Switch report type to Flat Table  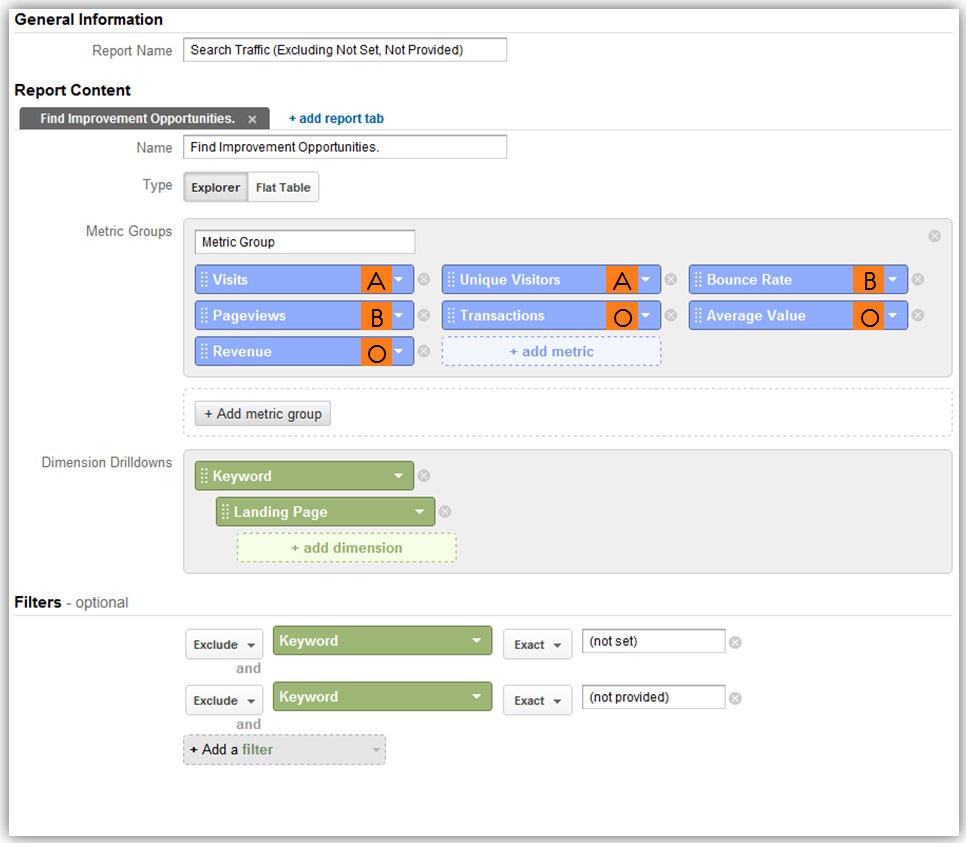283,187
